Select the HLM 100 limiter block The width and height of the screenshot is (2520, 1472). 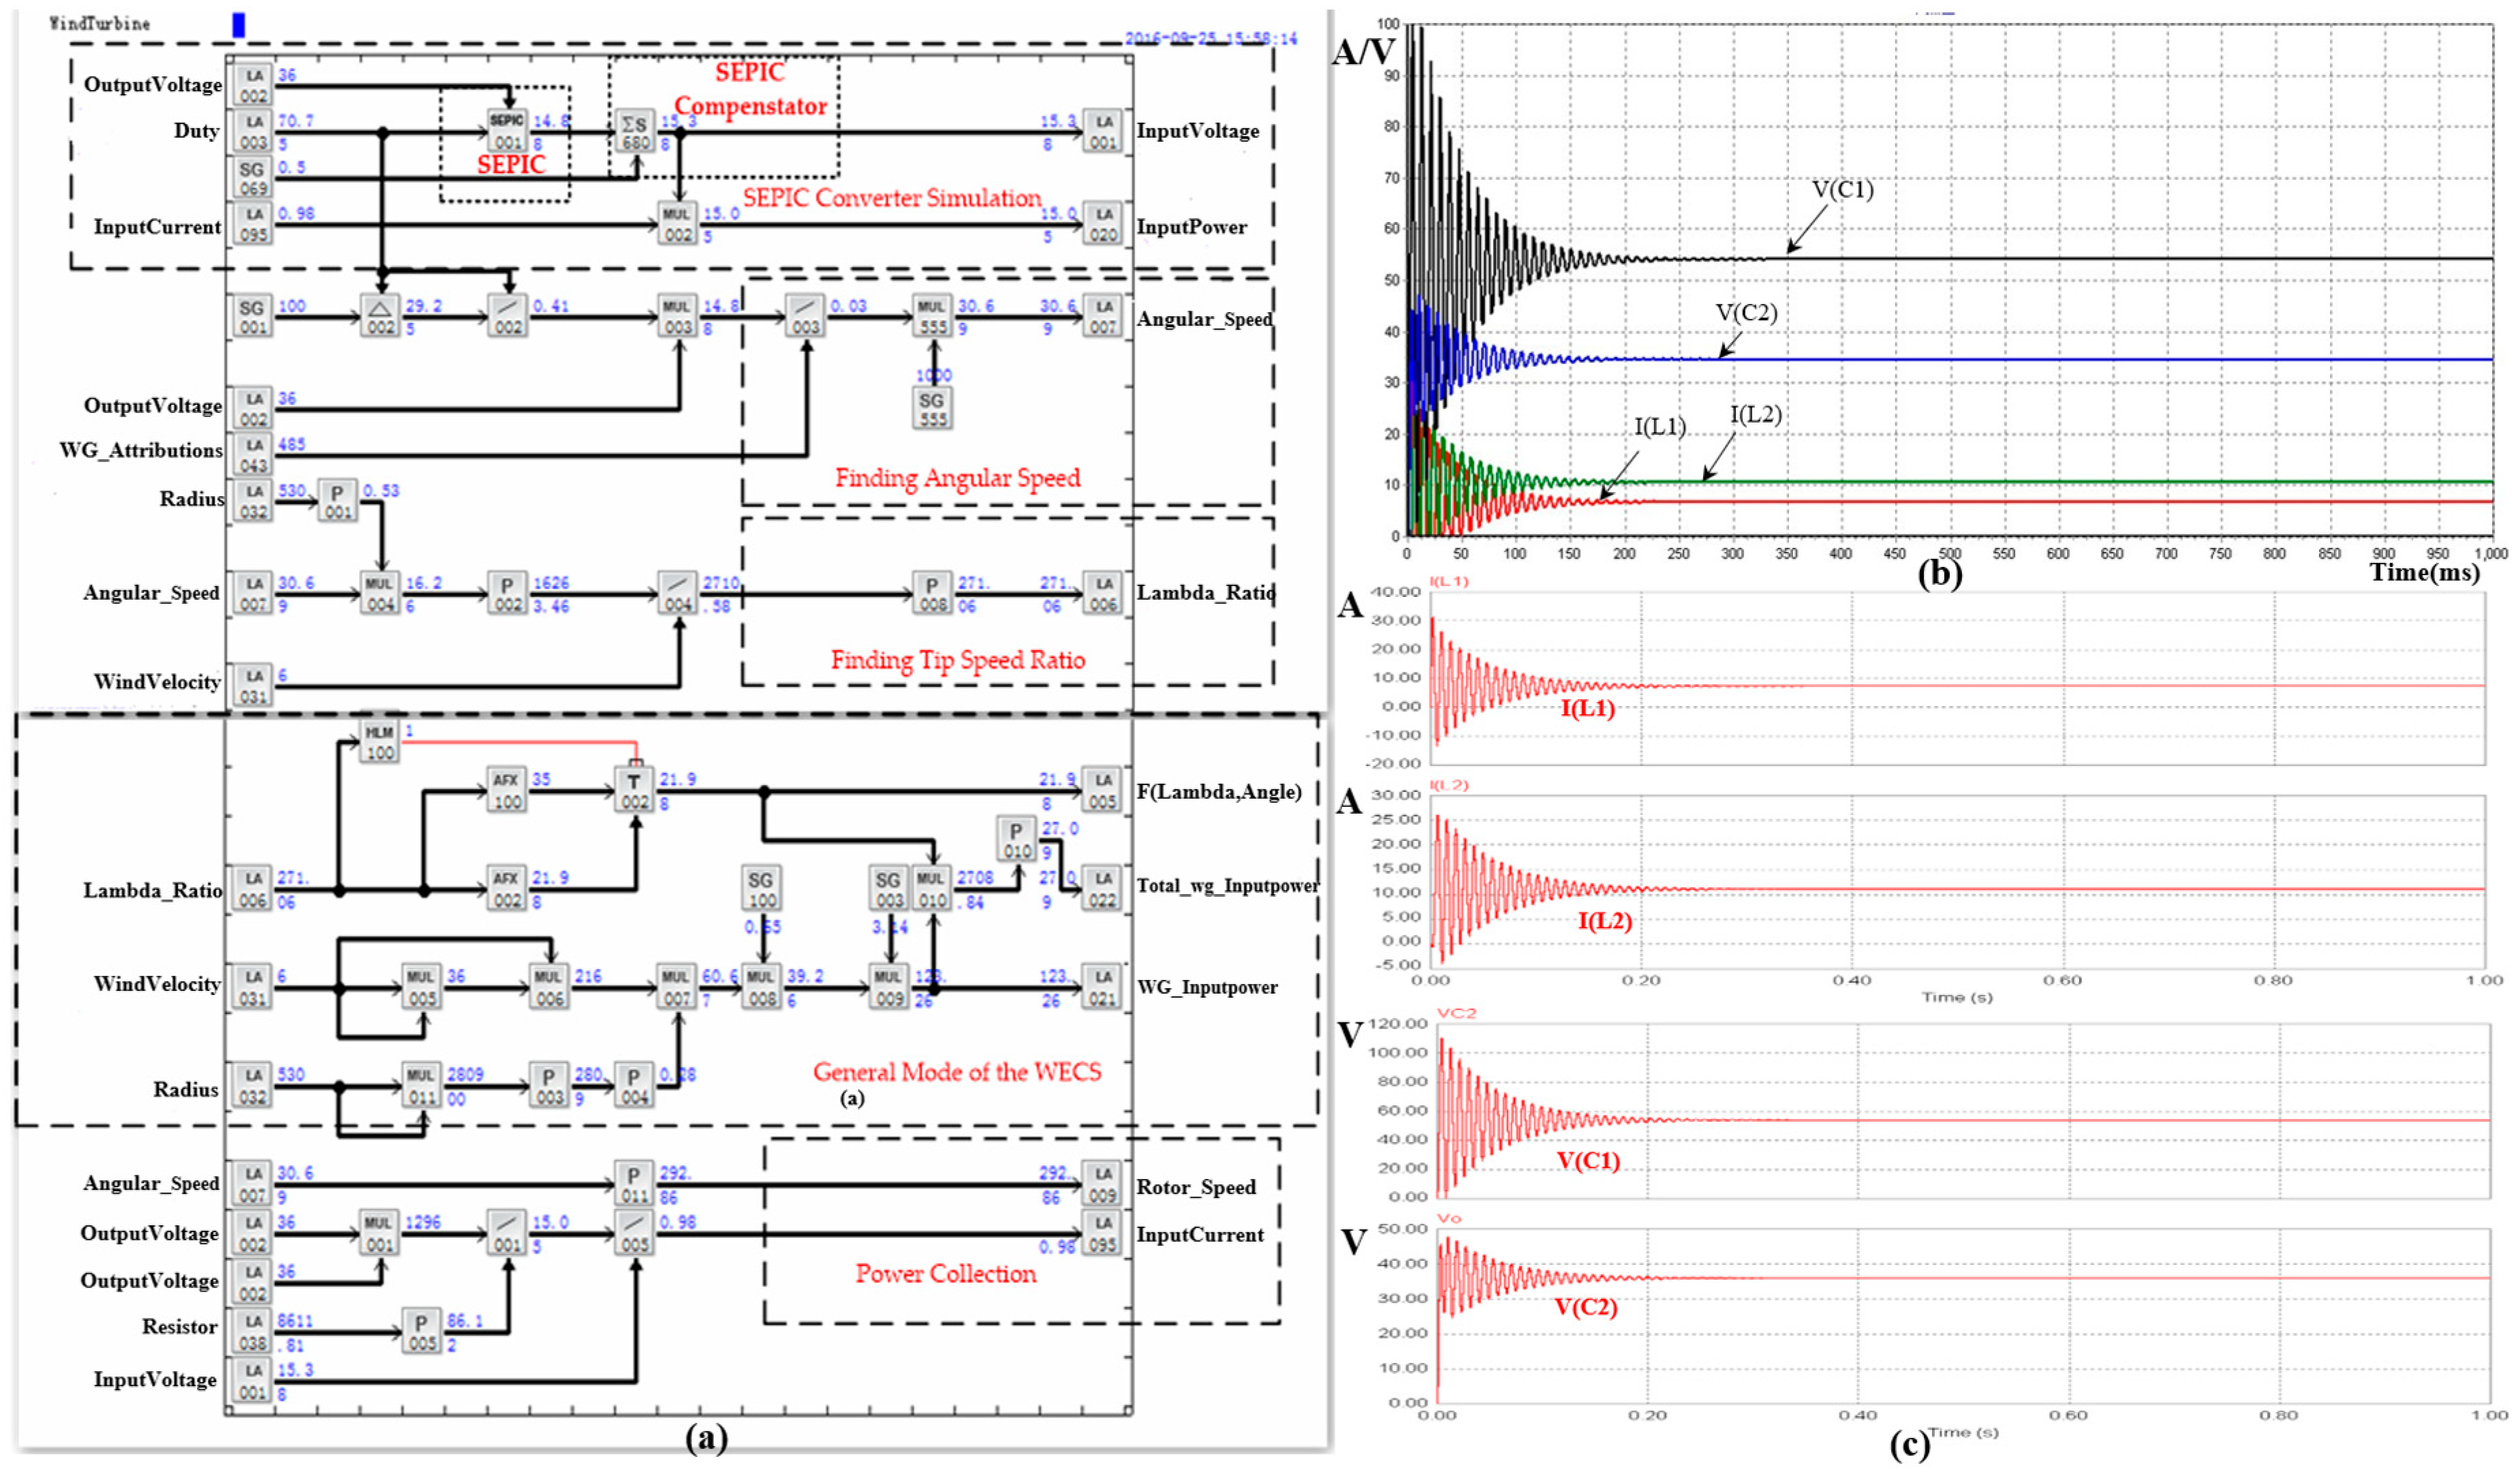[379, 742]
